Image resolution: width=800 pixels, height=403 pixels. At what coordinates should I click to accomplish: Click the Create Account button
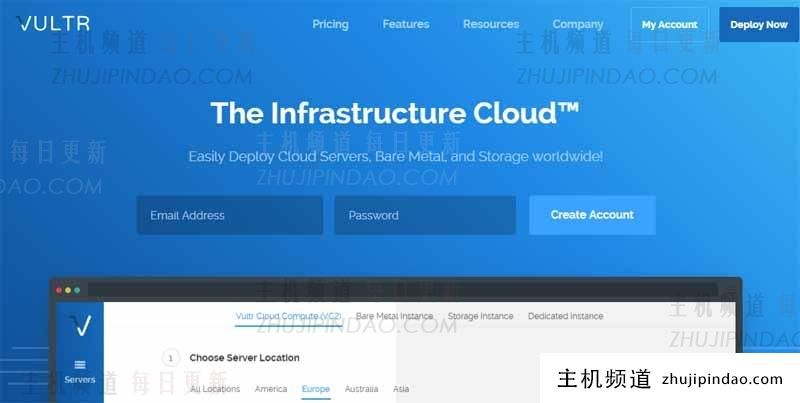tap(592, 215)
